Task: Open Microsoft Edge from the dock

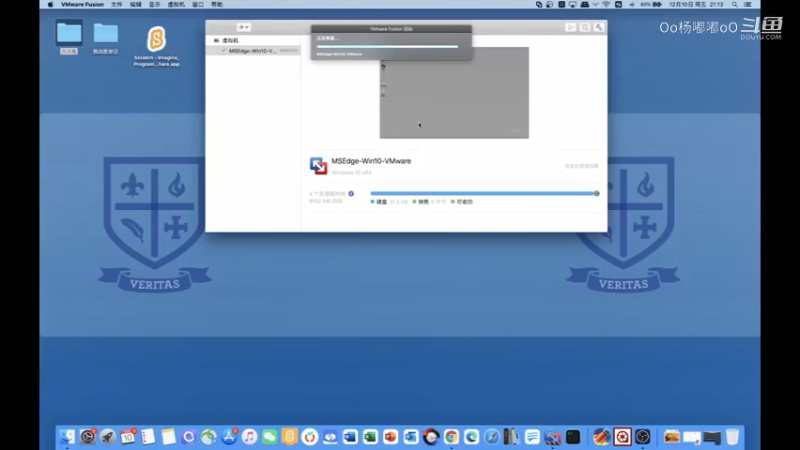Action: click(471, 437)
